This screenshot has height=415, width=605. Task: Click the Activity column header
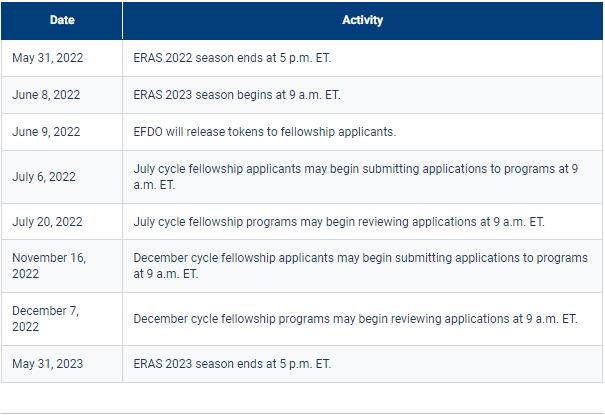362,20
